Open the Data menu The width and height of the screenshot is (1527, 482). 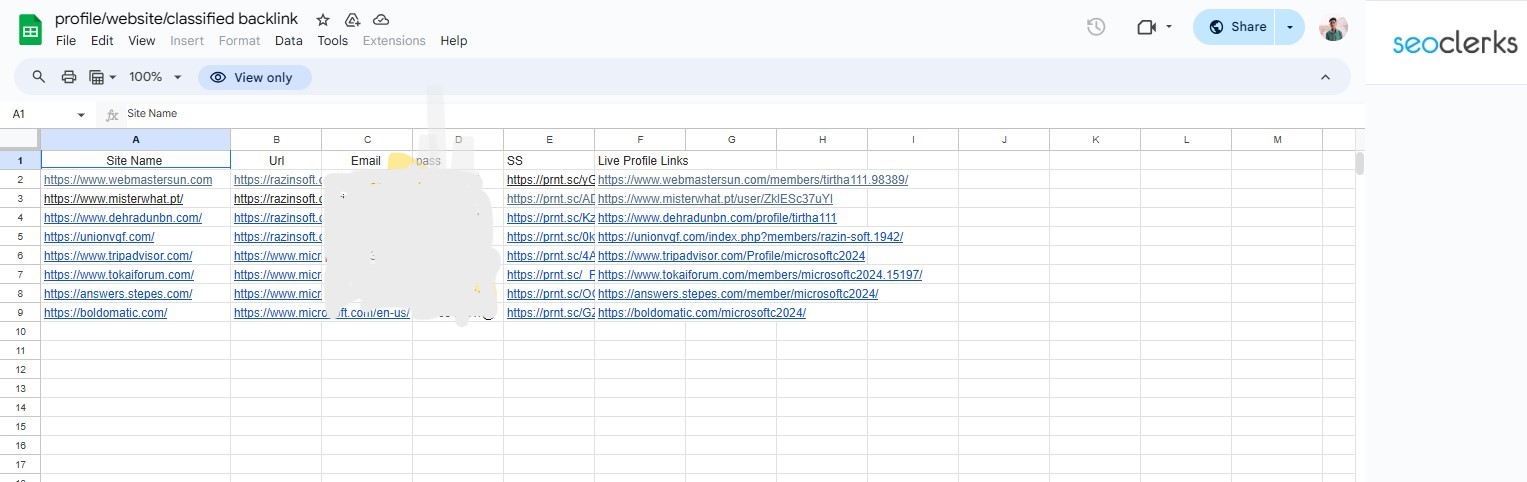288,41
